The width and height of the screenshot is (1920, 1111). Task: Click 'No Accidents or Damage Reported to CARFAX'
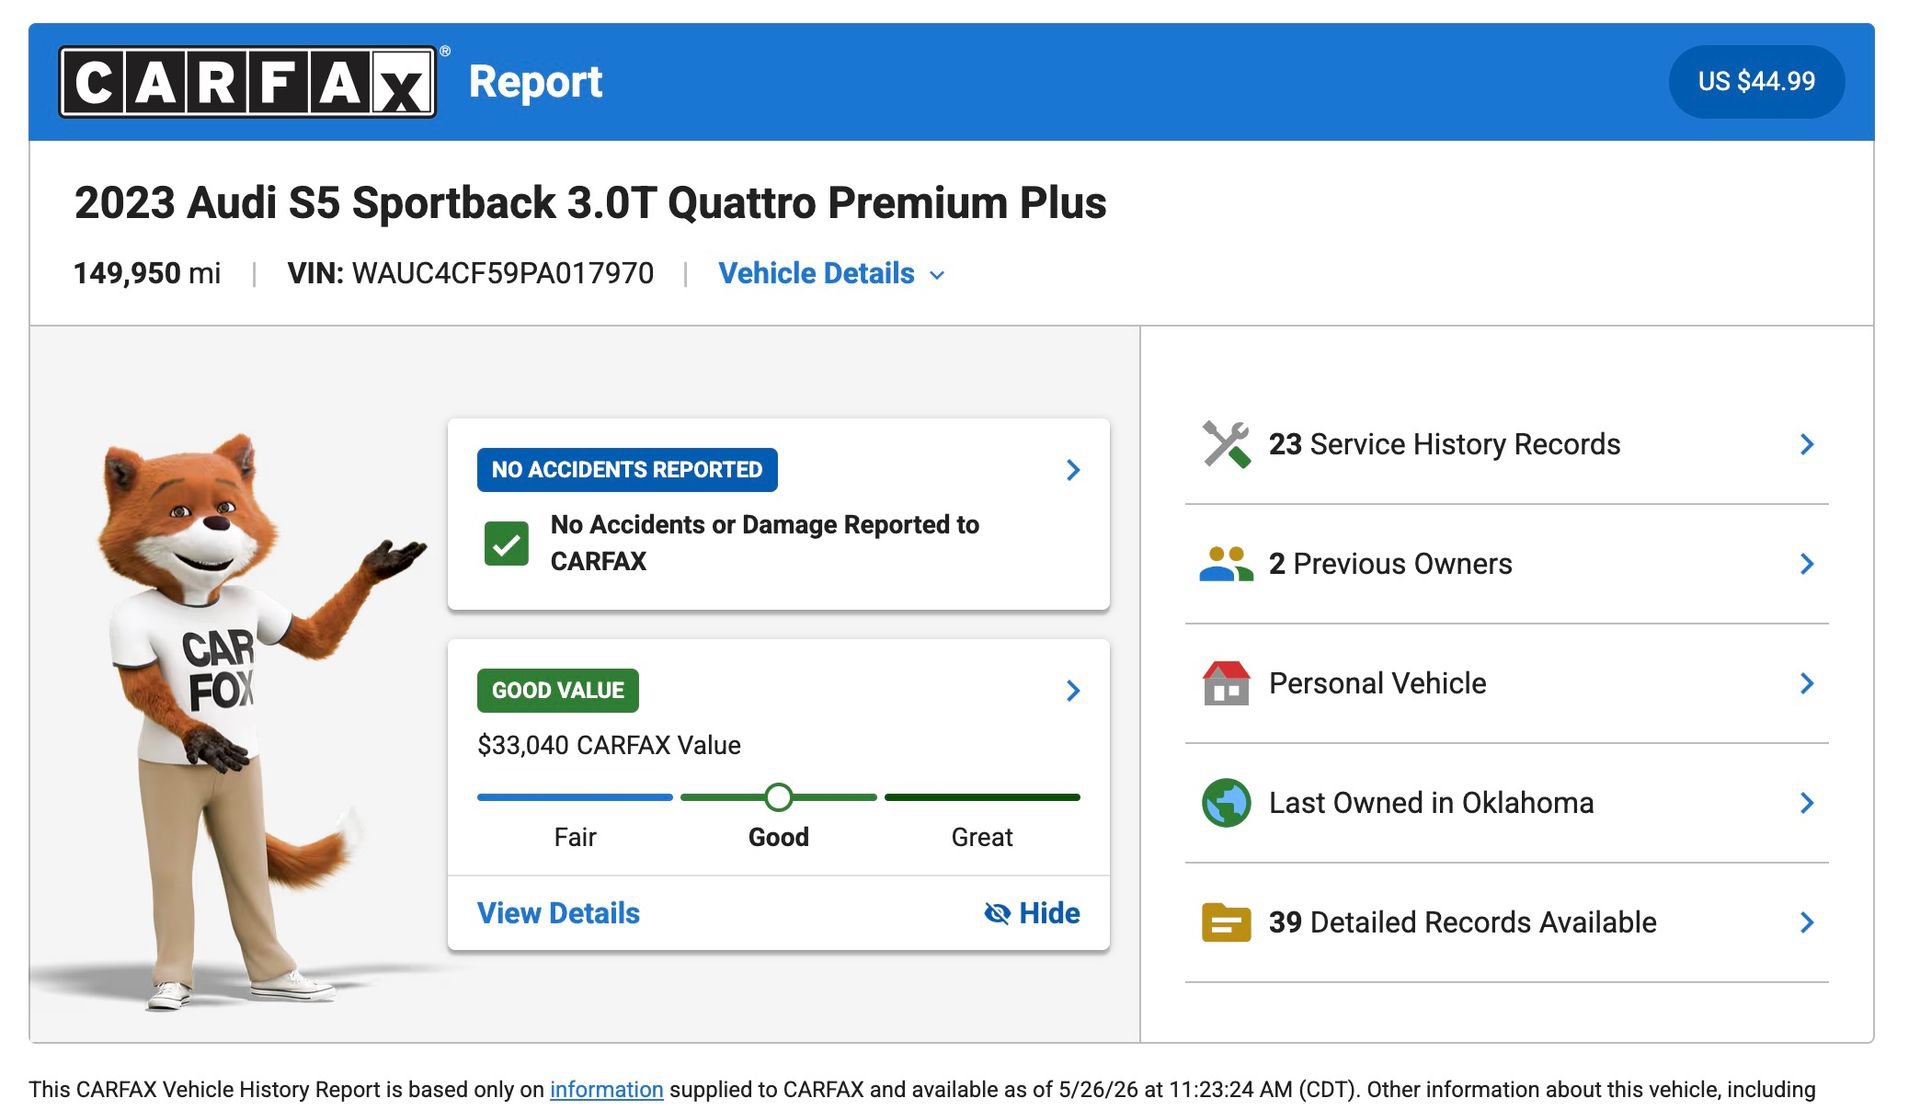[x=765, y=543]
